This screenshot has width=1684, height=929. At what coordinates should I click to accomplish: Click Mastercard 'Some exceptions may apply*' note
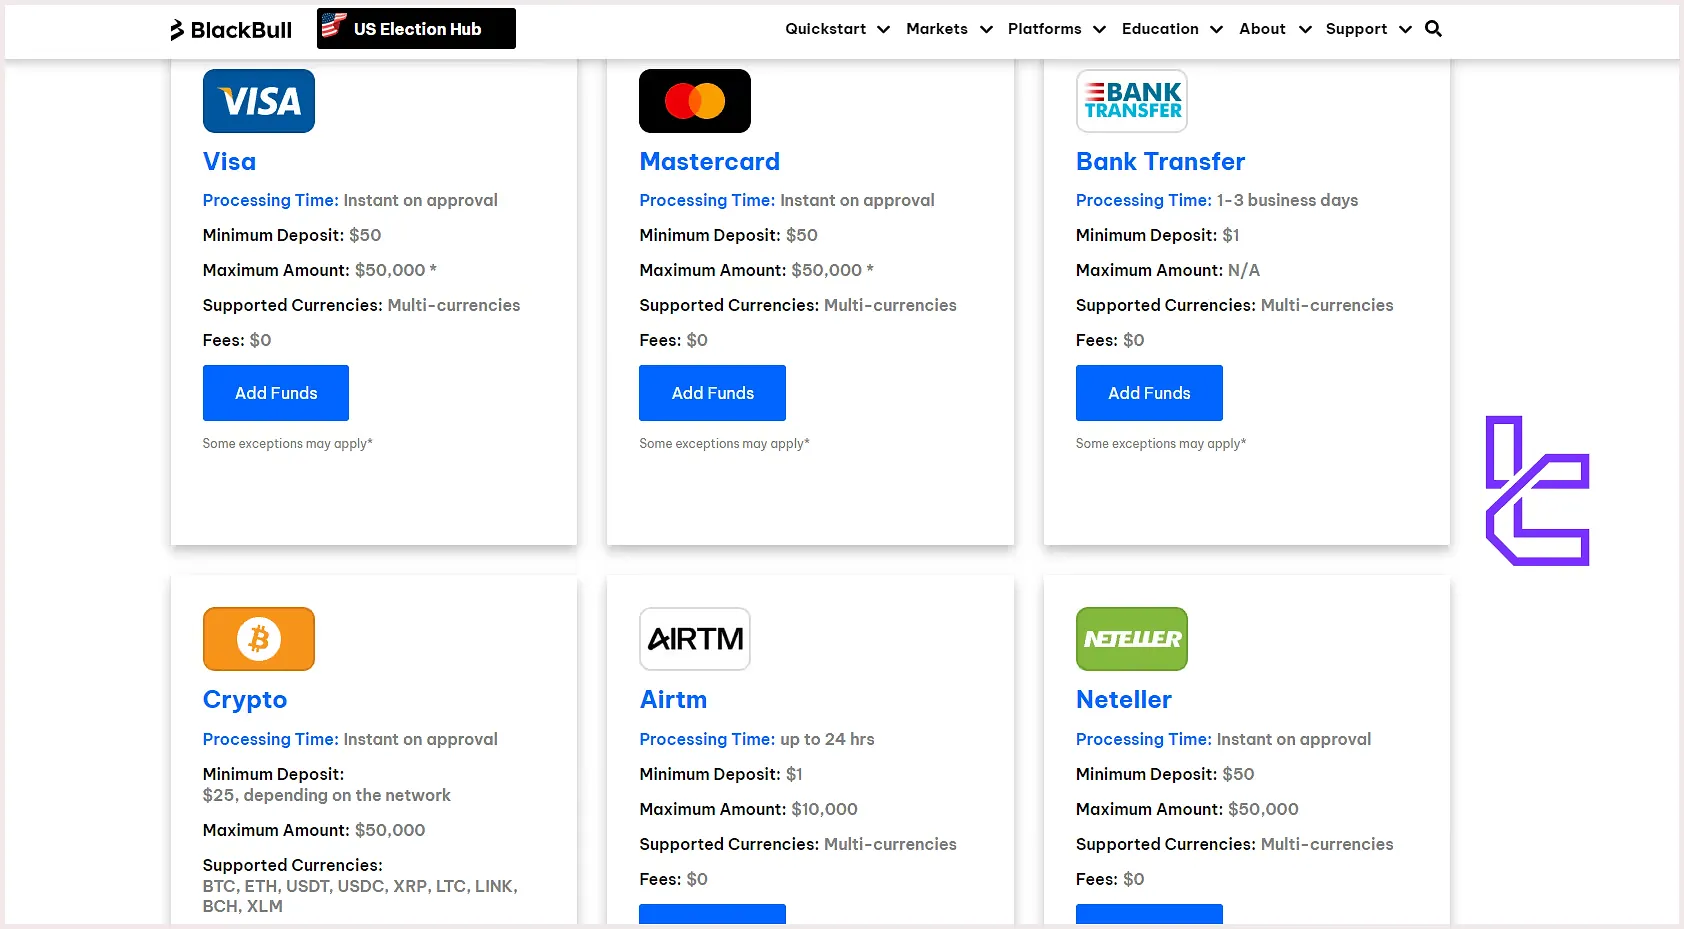click(x=724, y=444)
